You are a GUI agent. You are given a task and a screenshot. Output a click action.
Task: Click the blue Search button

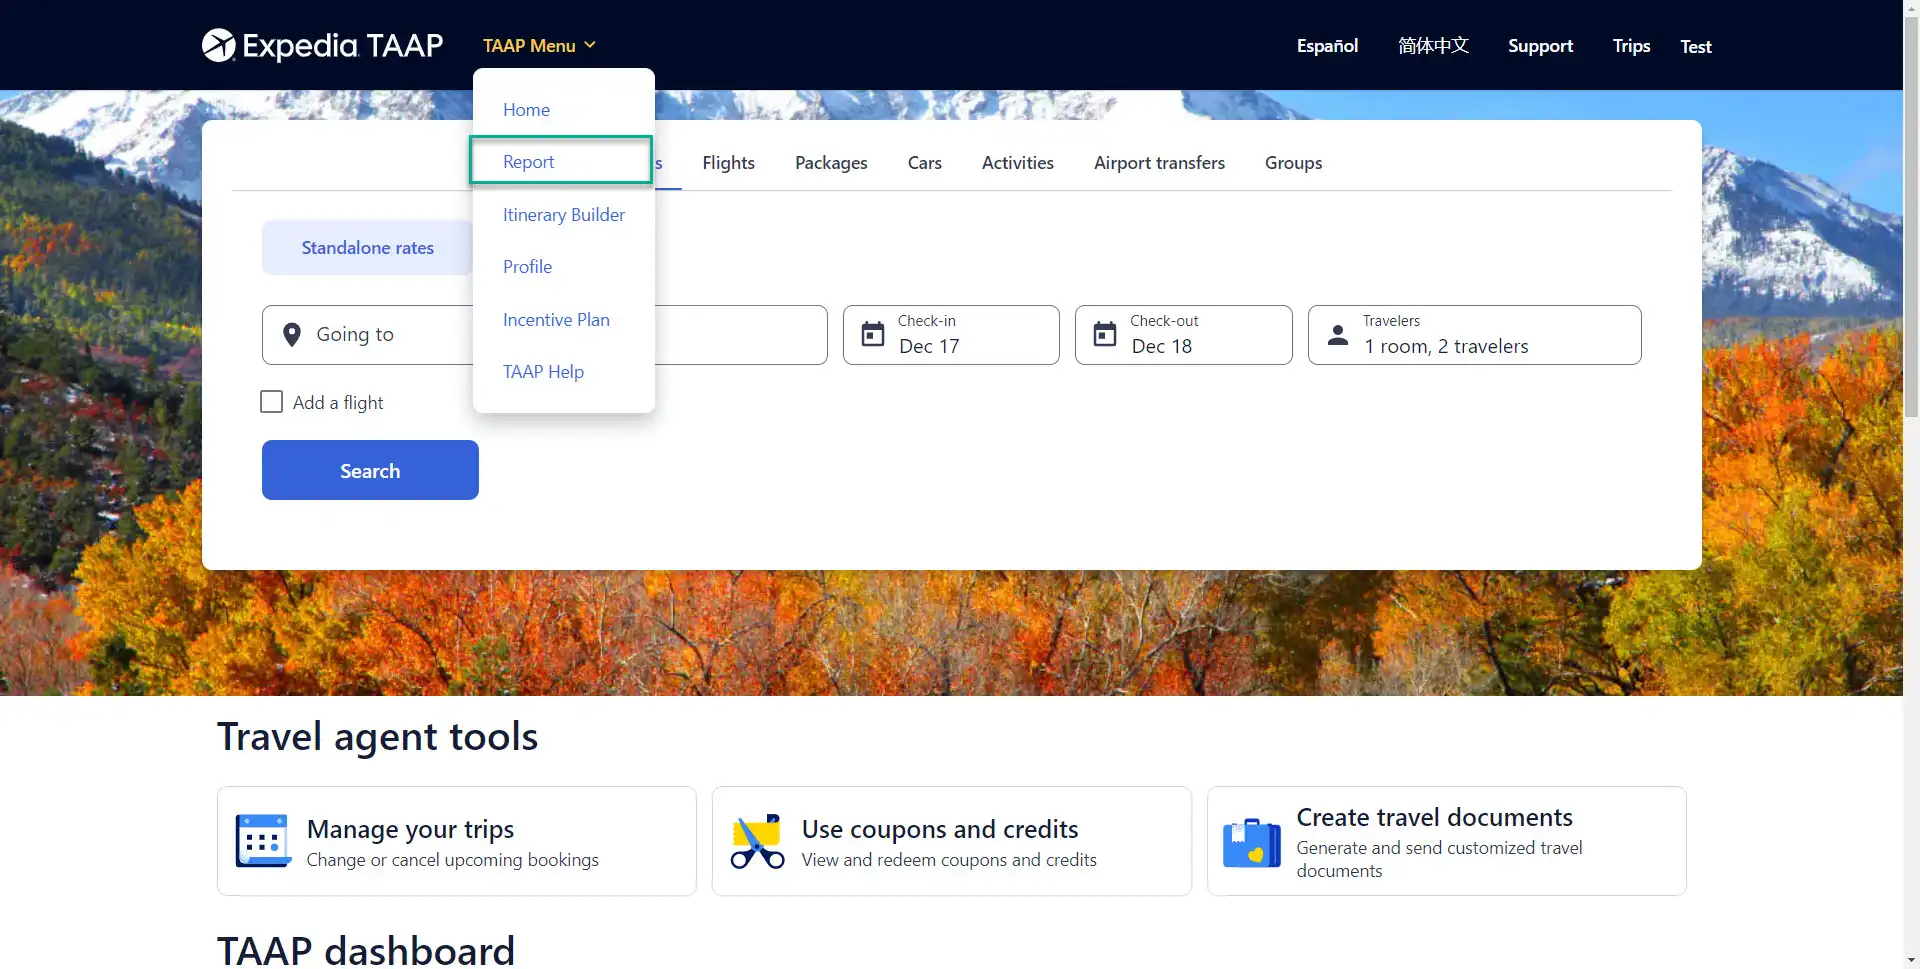(370, 470)
